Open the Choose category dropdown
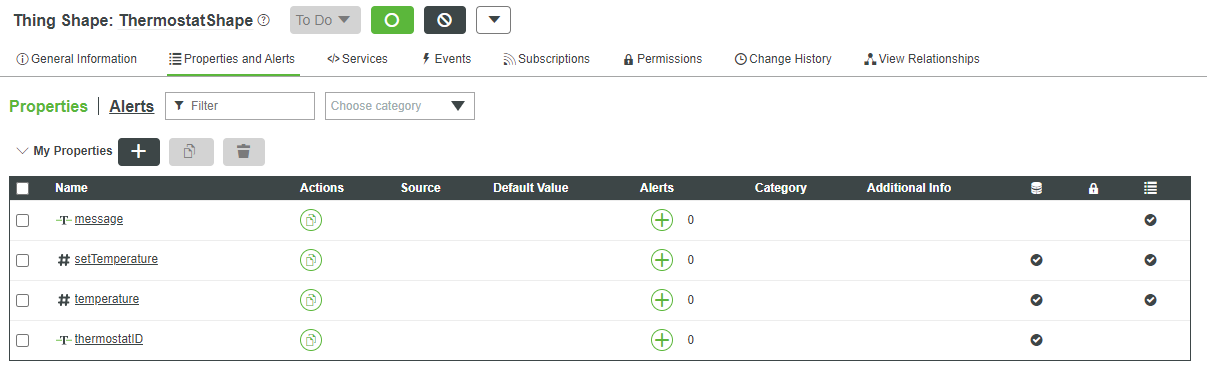This screenshot has height=372, width=1207. click(x=400, y=106)
